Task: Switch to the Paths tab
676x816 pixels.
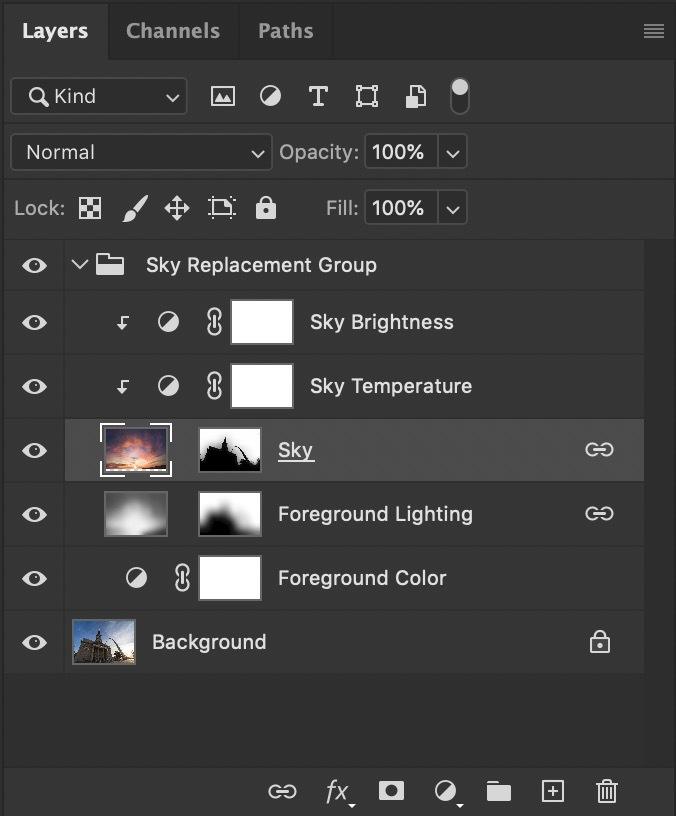Action: point(285,30)
